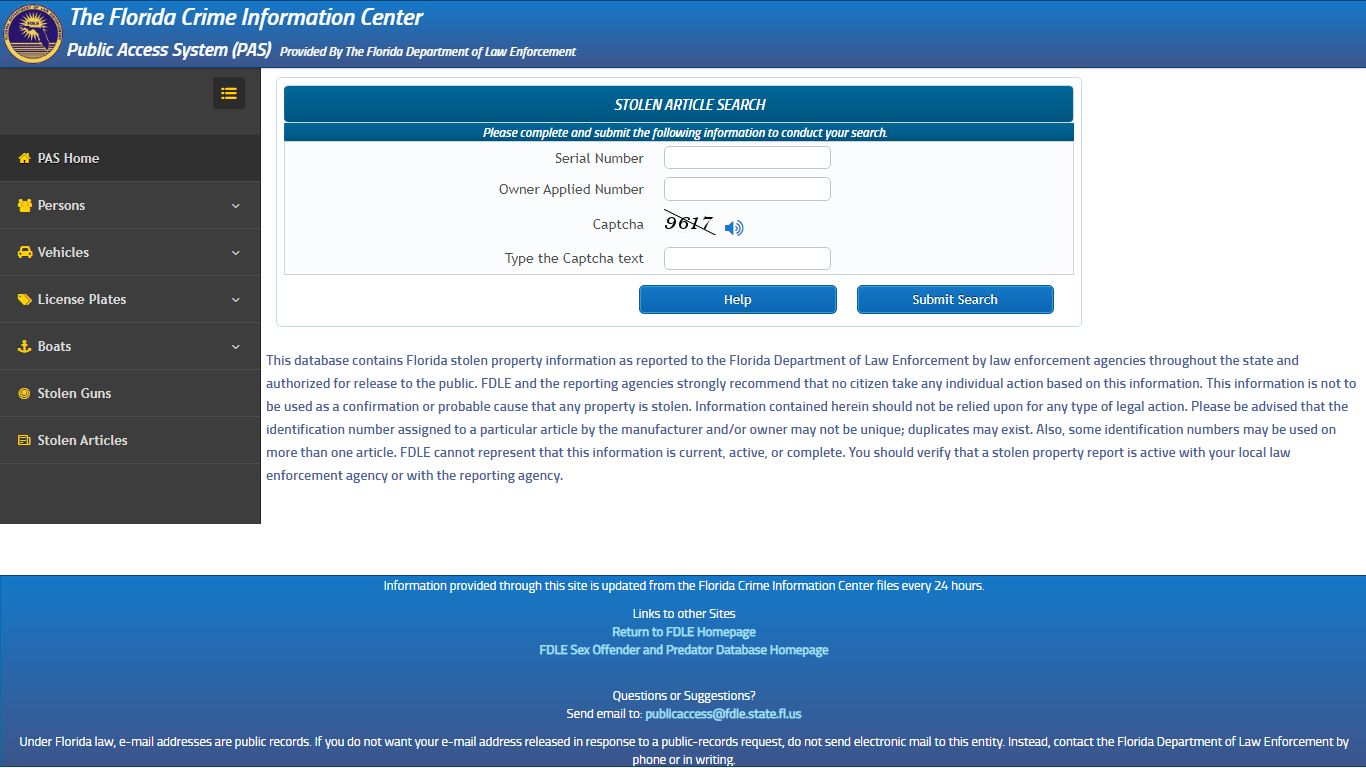Open the Vehicles menu item
The height and width of the screenshot is (768, 1366).
pos(130,252)
